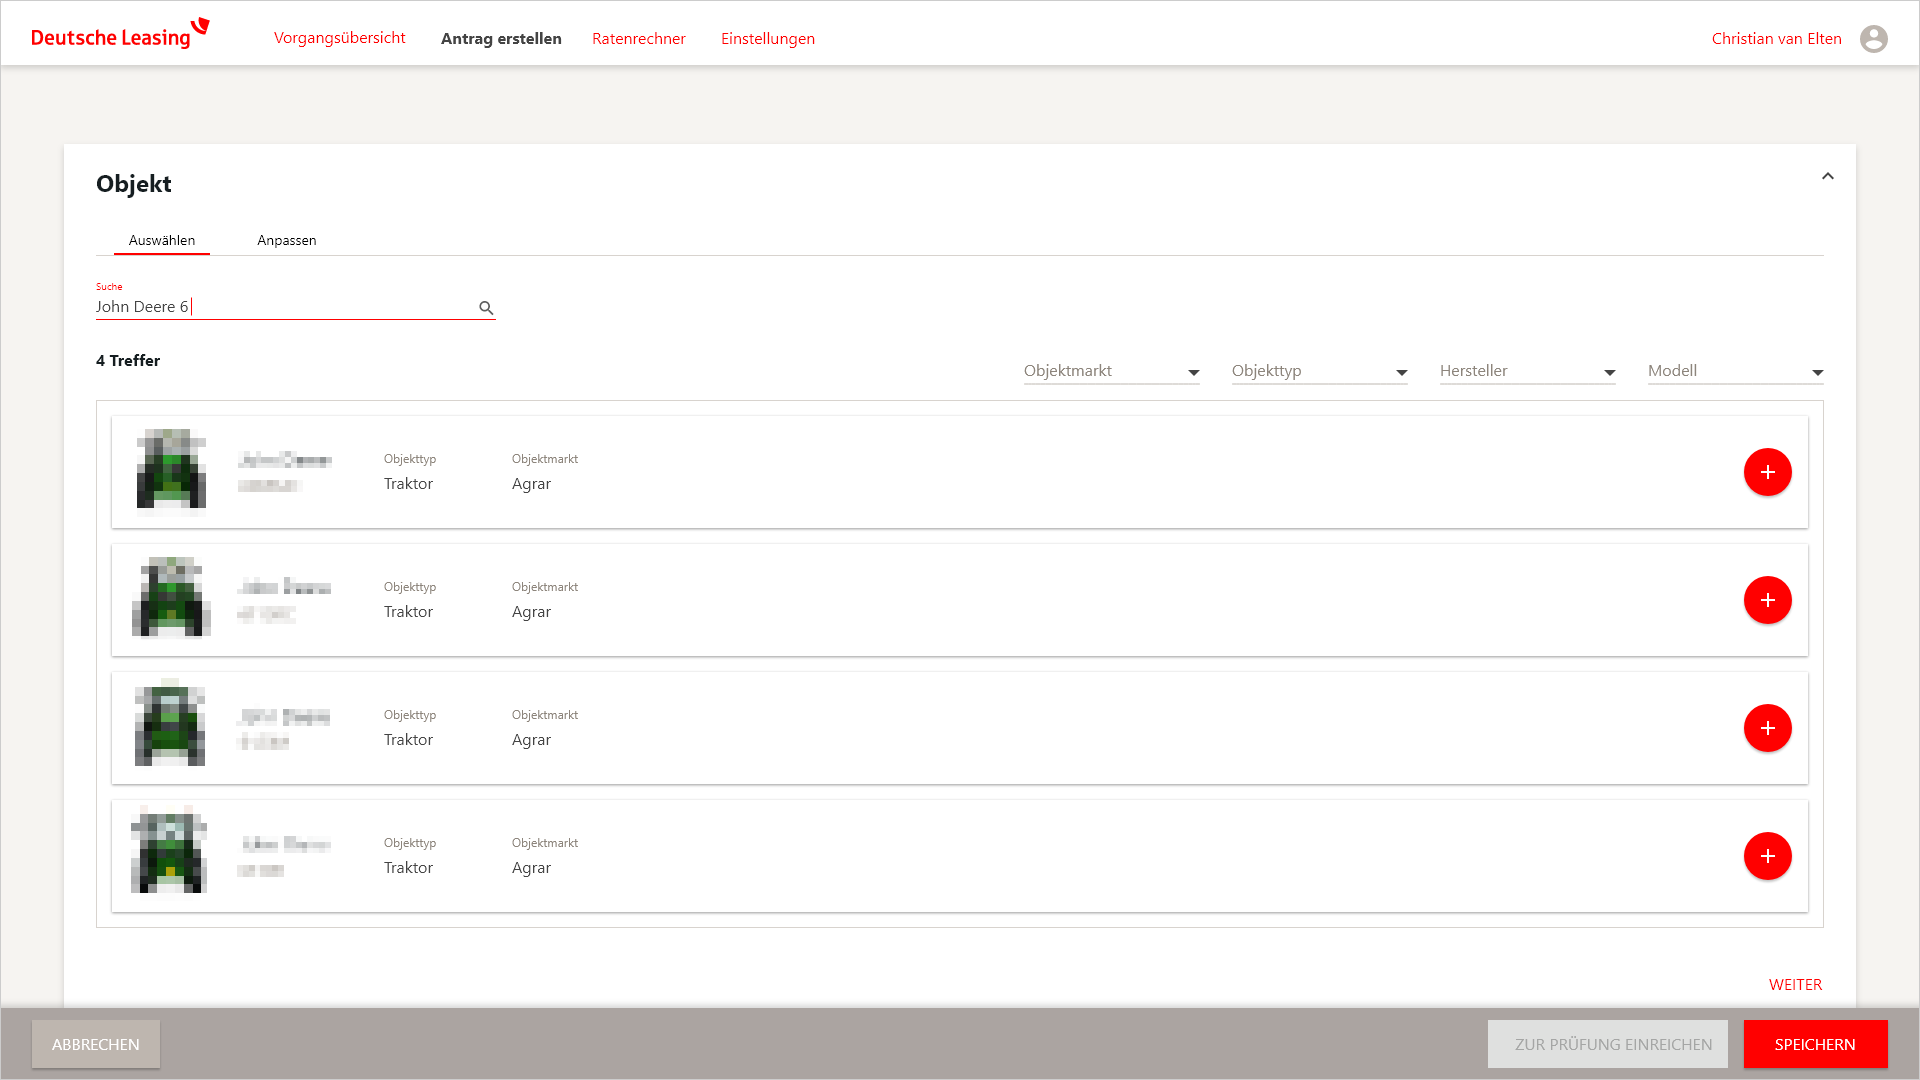Screen dimensions: 1920x1080
Task: Click the Deutsche Leasing logo
Action: [120, 35]
